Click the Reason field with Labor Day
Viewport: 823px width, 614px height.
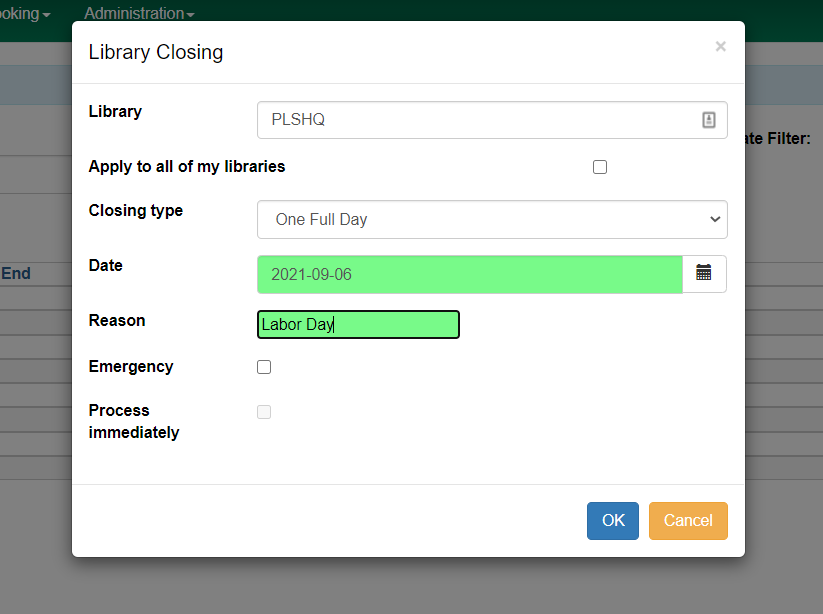(358, 324)
